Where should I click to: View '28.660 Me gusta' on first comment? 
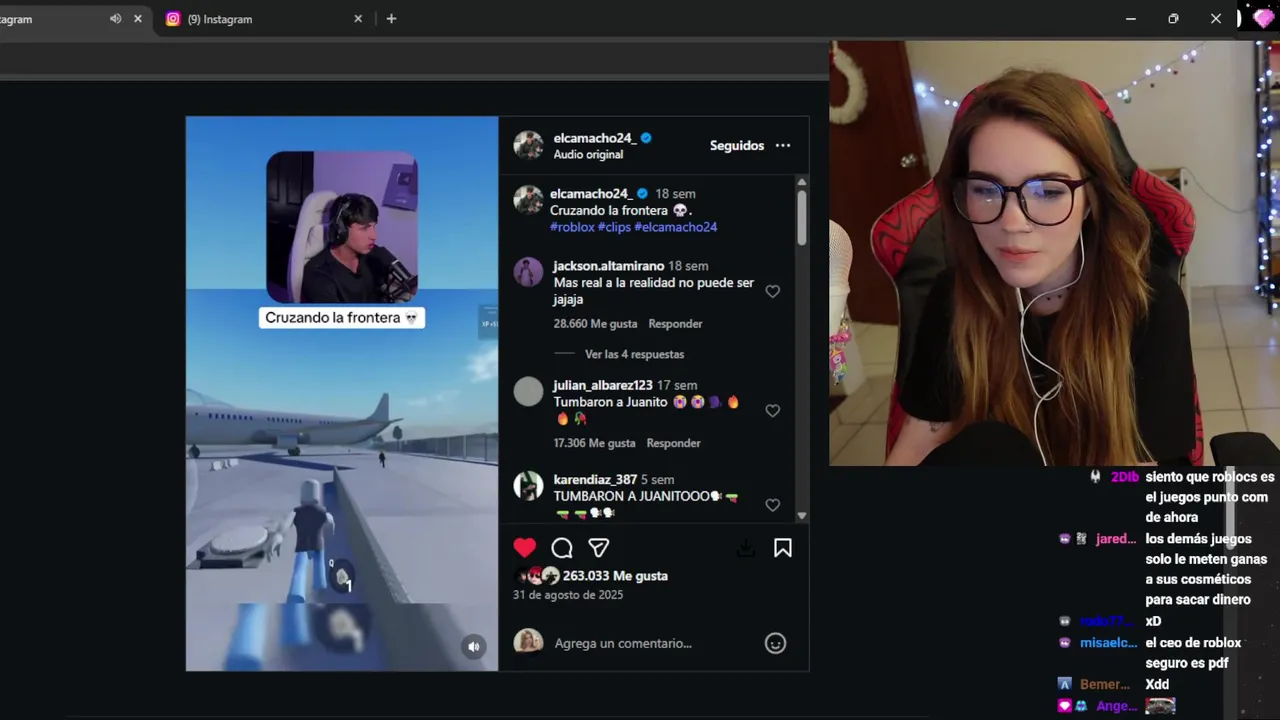(x=596, y=324)
